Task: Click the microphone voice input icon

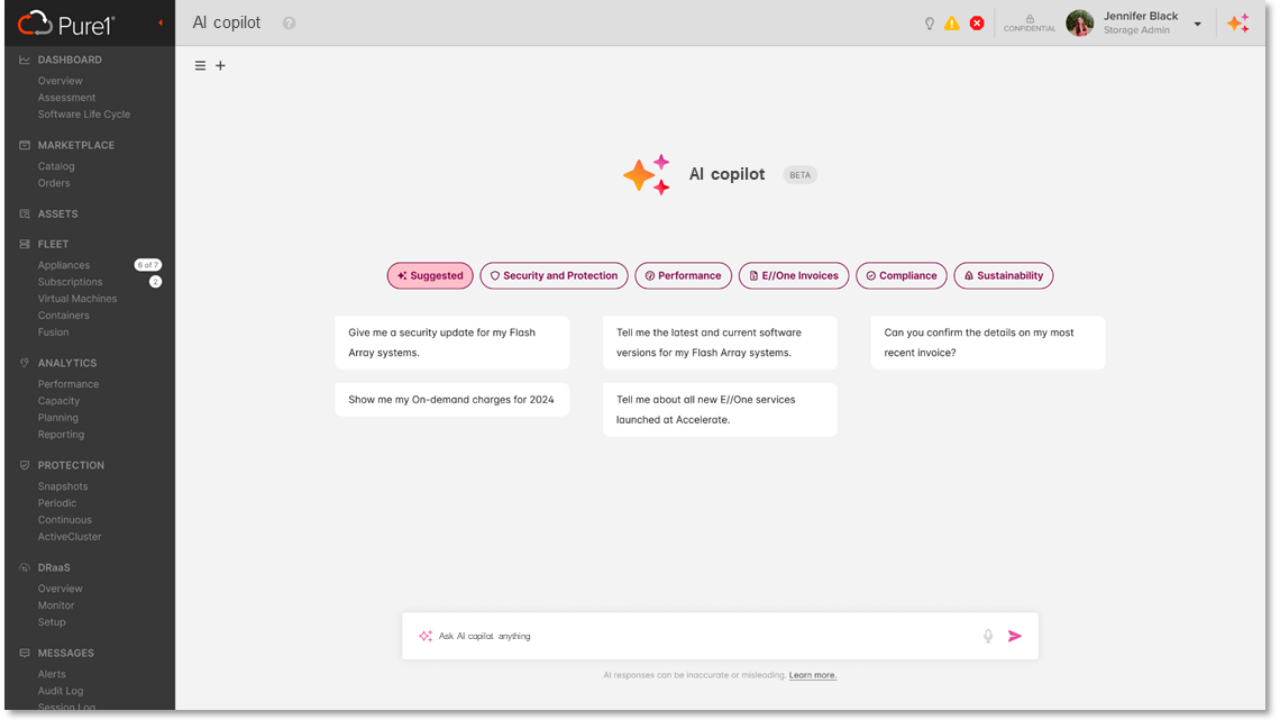Action: 988,636
